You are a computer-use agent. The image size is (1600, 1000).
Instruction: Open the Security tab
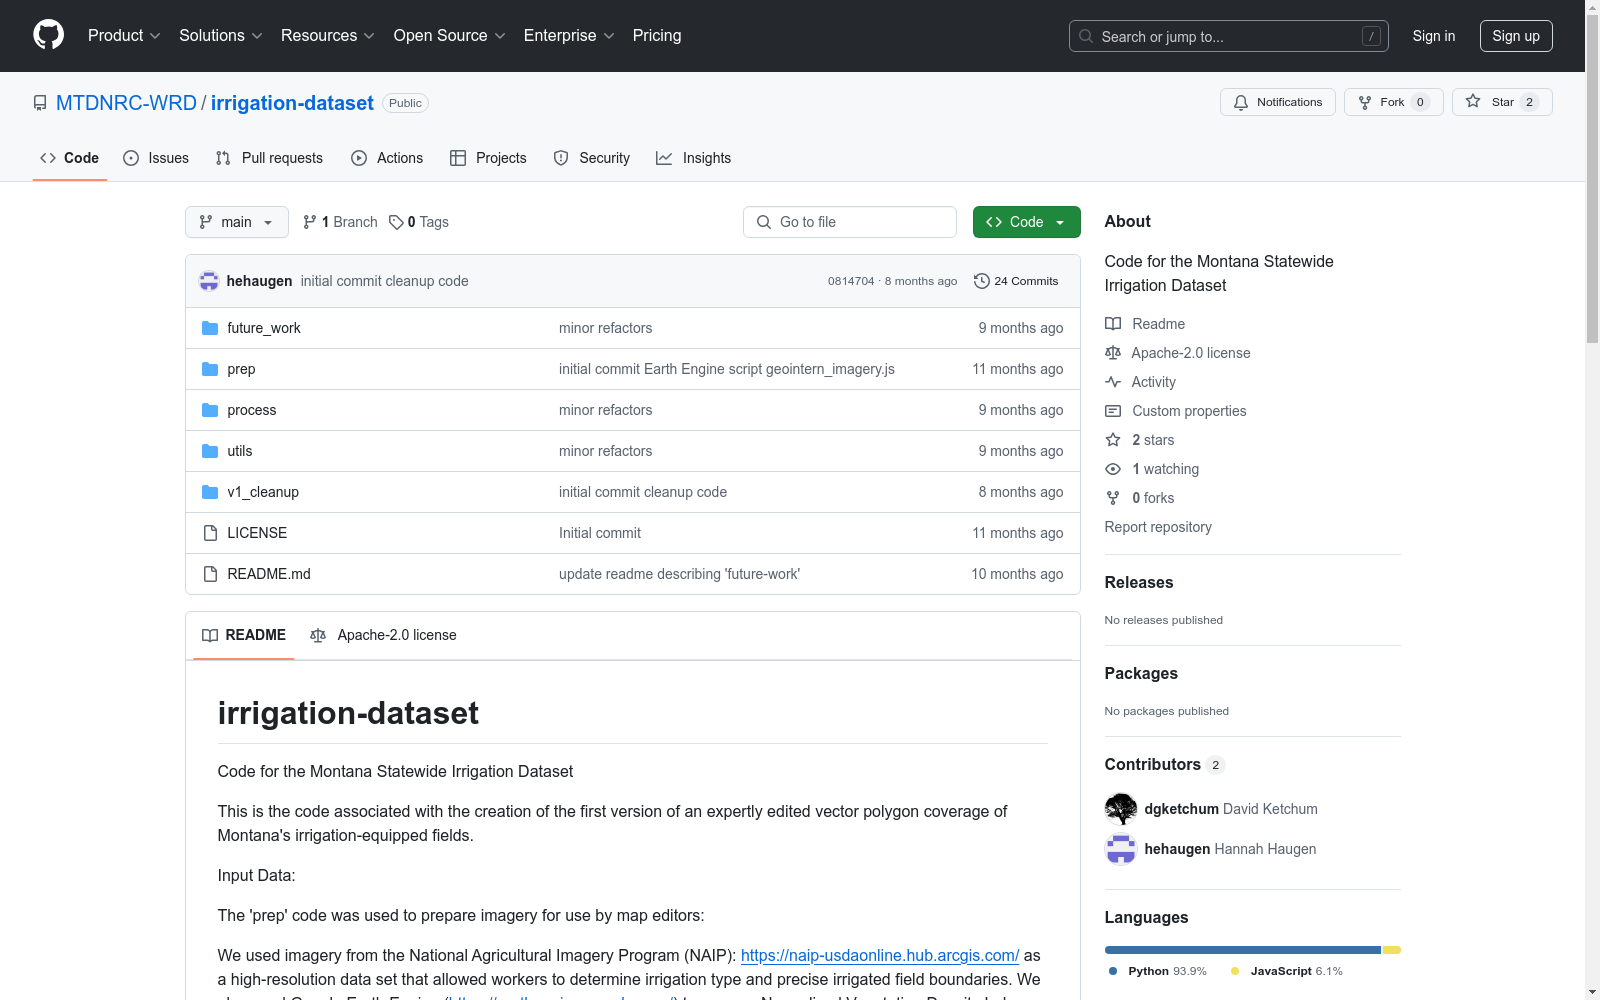point(592,158)
